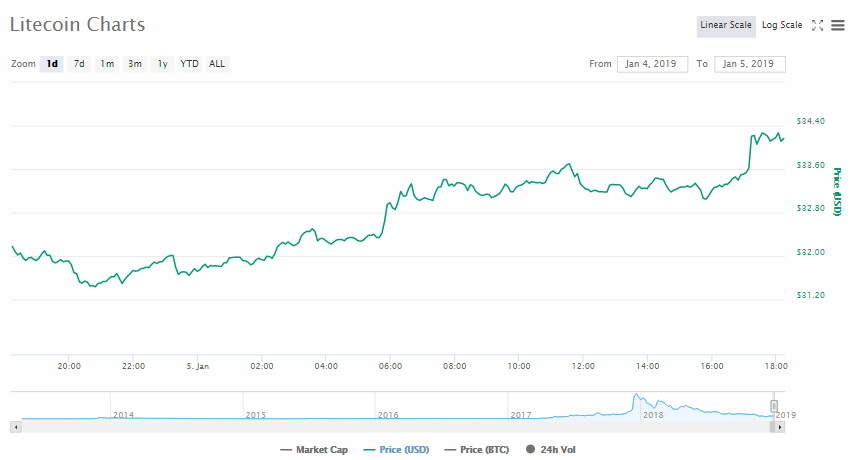Hide the Price (USD) series
852x460 pixels.
pos(397,450)
